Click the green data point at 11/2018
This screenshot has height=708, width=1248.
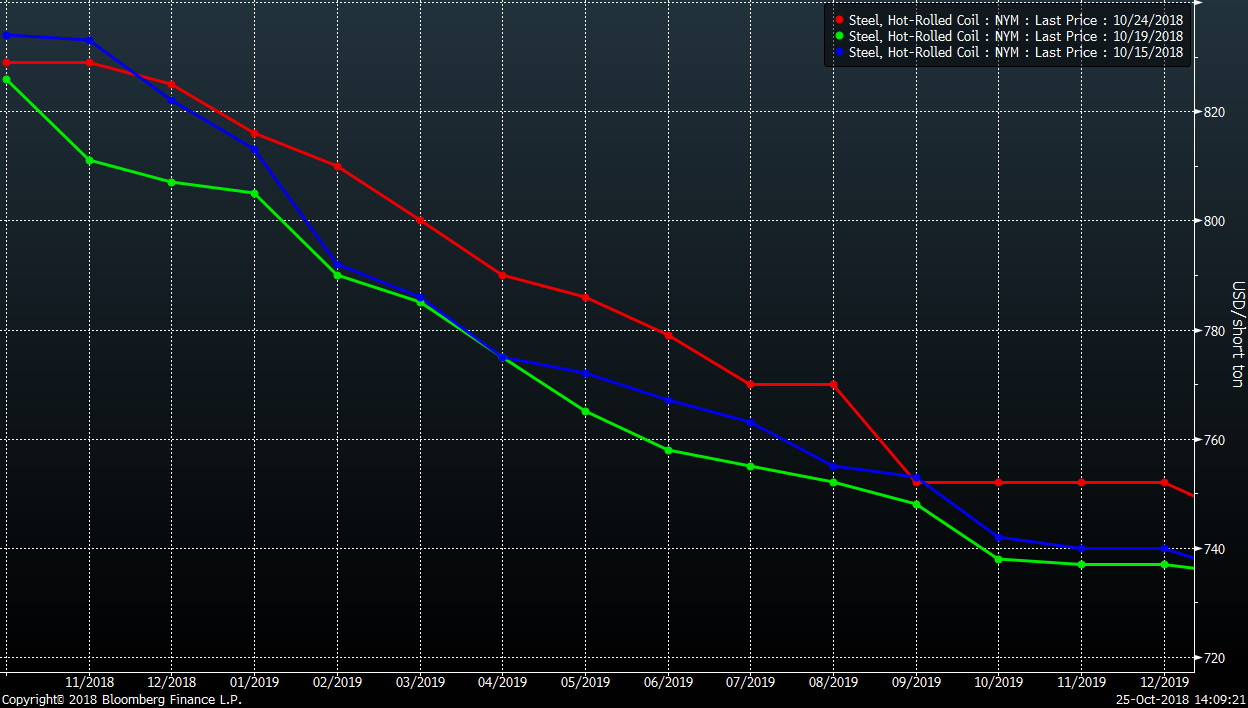[x=90, y=160]
